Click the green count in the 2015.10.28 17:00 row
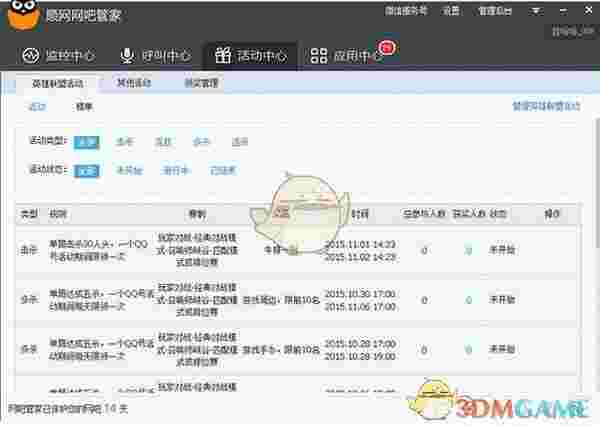600x427 pixels. pos(468,350)
